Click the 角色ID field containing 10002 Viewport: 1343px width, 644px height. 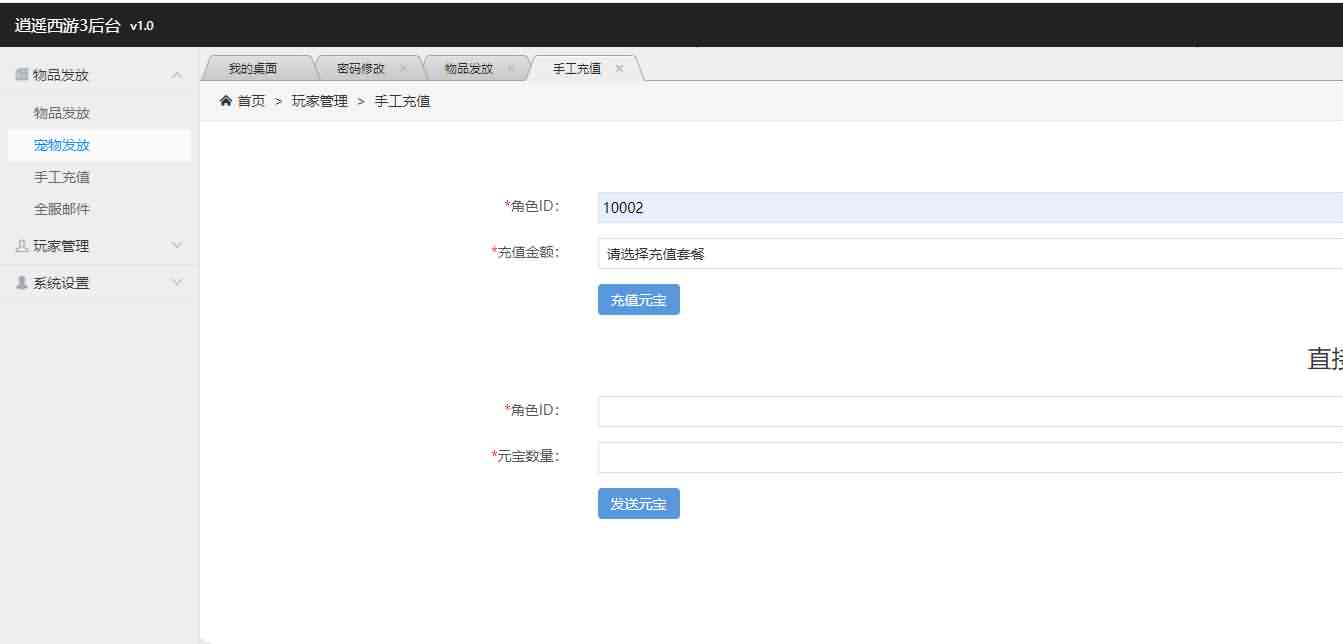tap(900, 207)
